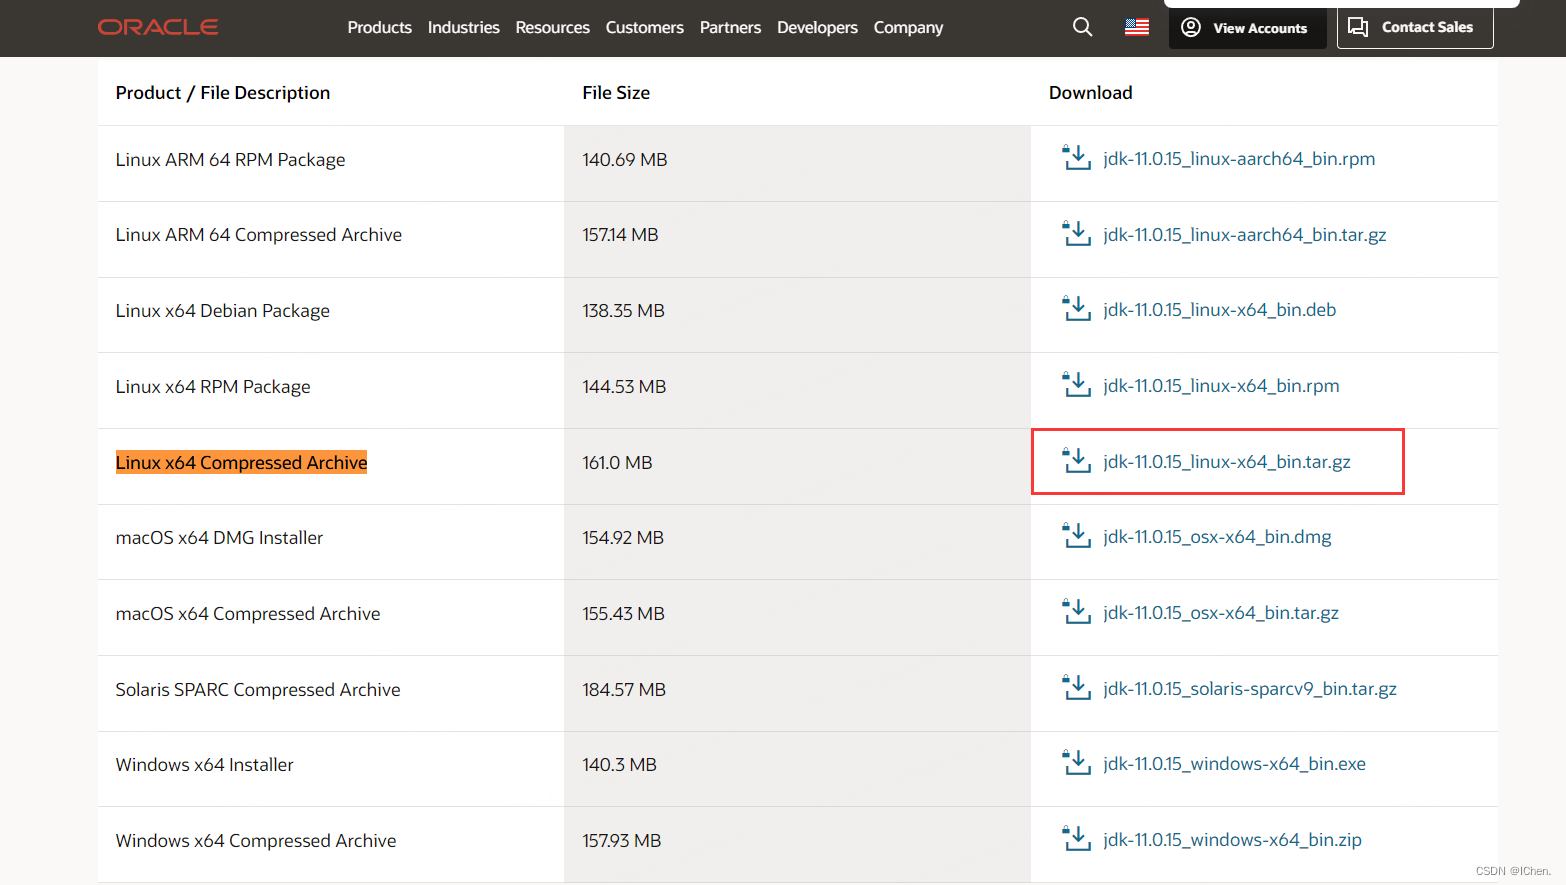Image resolution: width=1566 pixels, height=885 pixels.
Task: Select the US flag country icon
Action: click(x=1137, y=27)
